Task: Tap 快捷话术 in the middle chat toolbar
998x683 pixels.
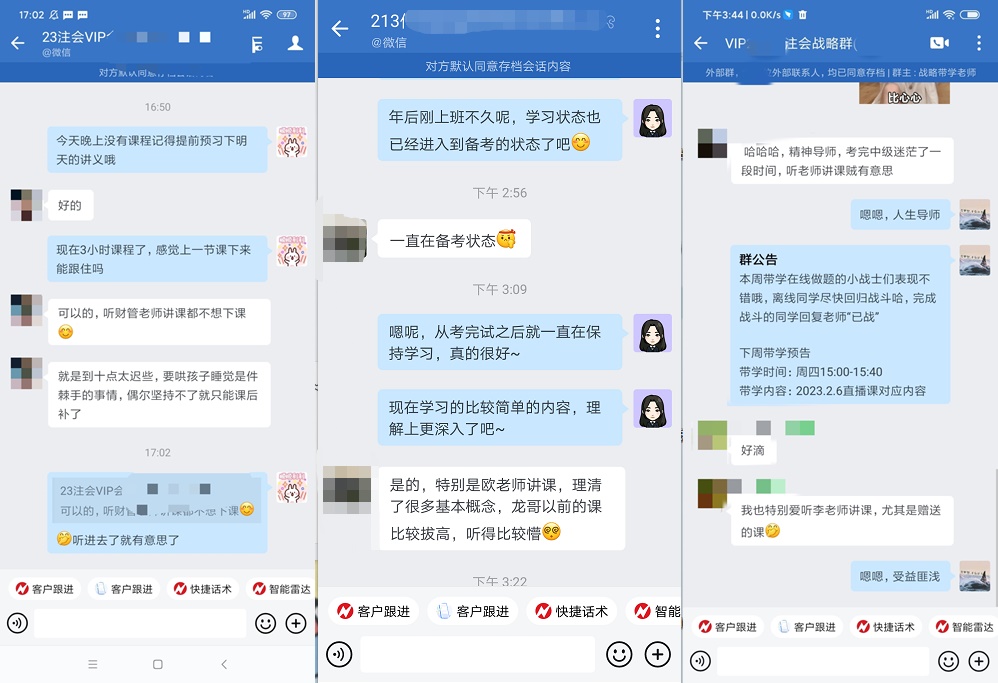Action: click(x=572, y=611)
